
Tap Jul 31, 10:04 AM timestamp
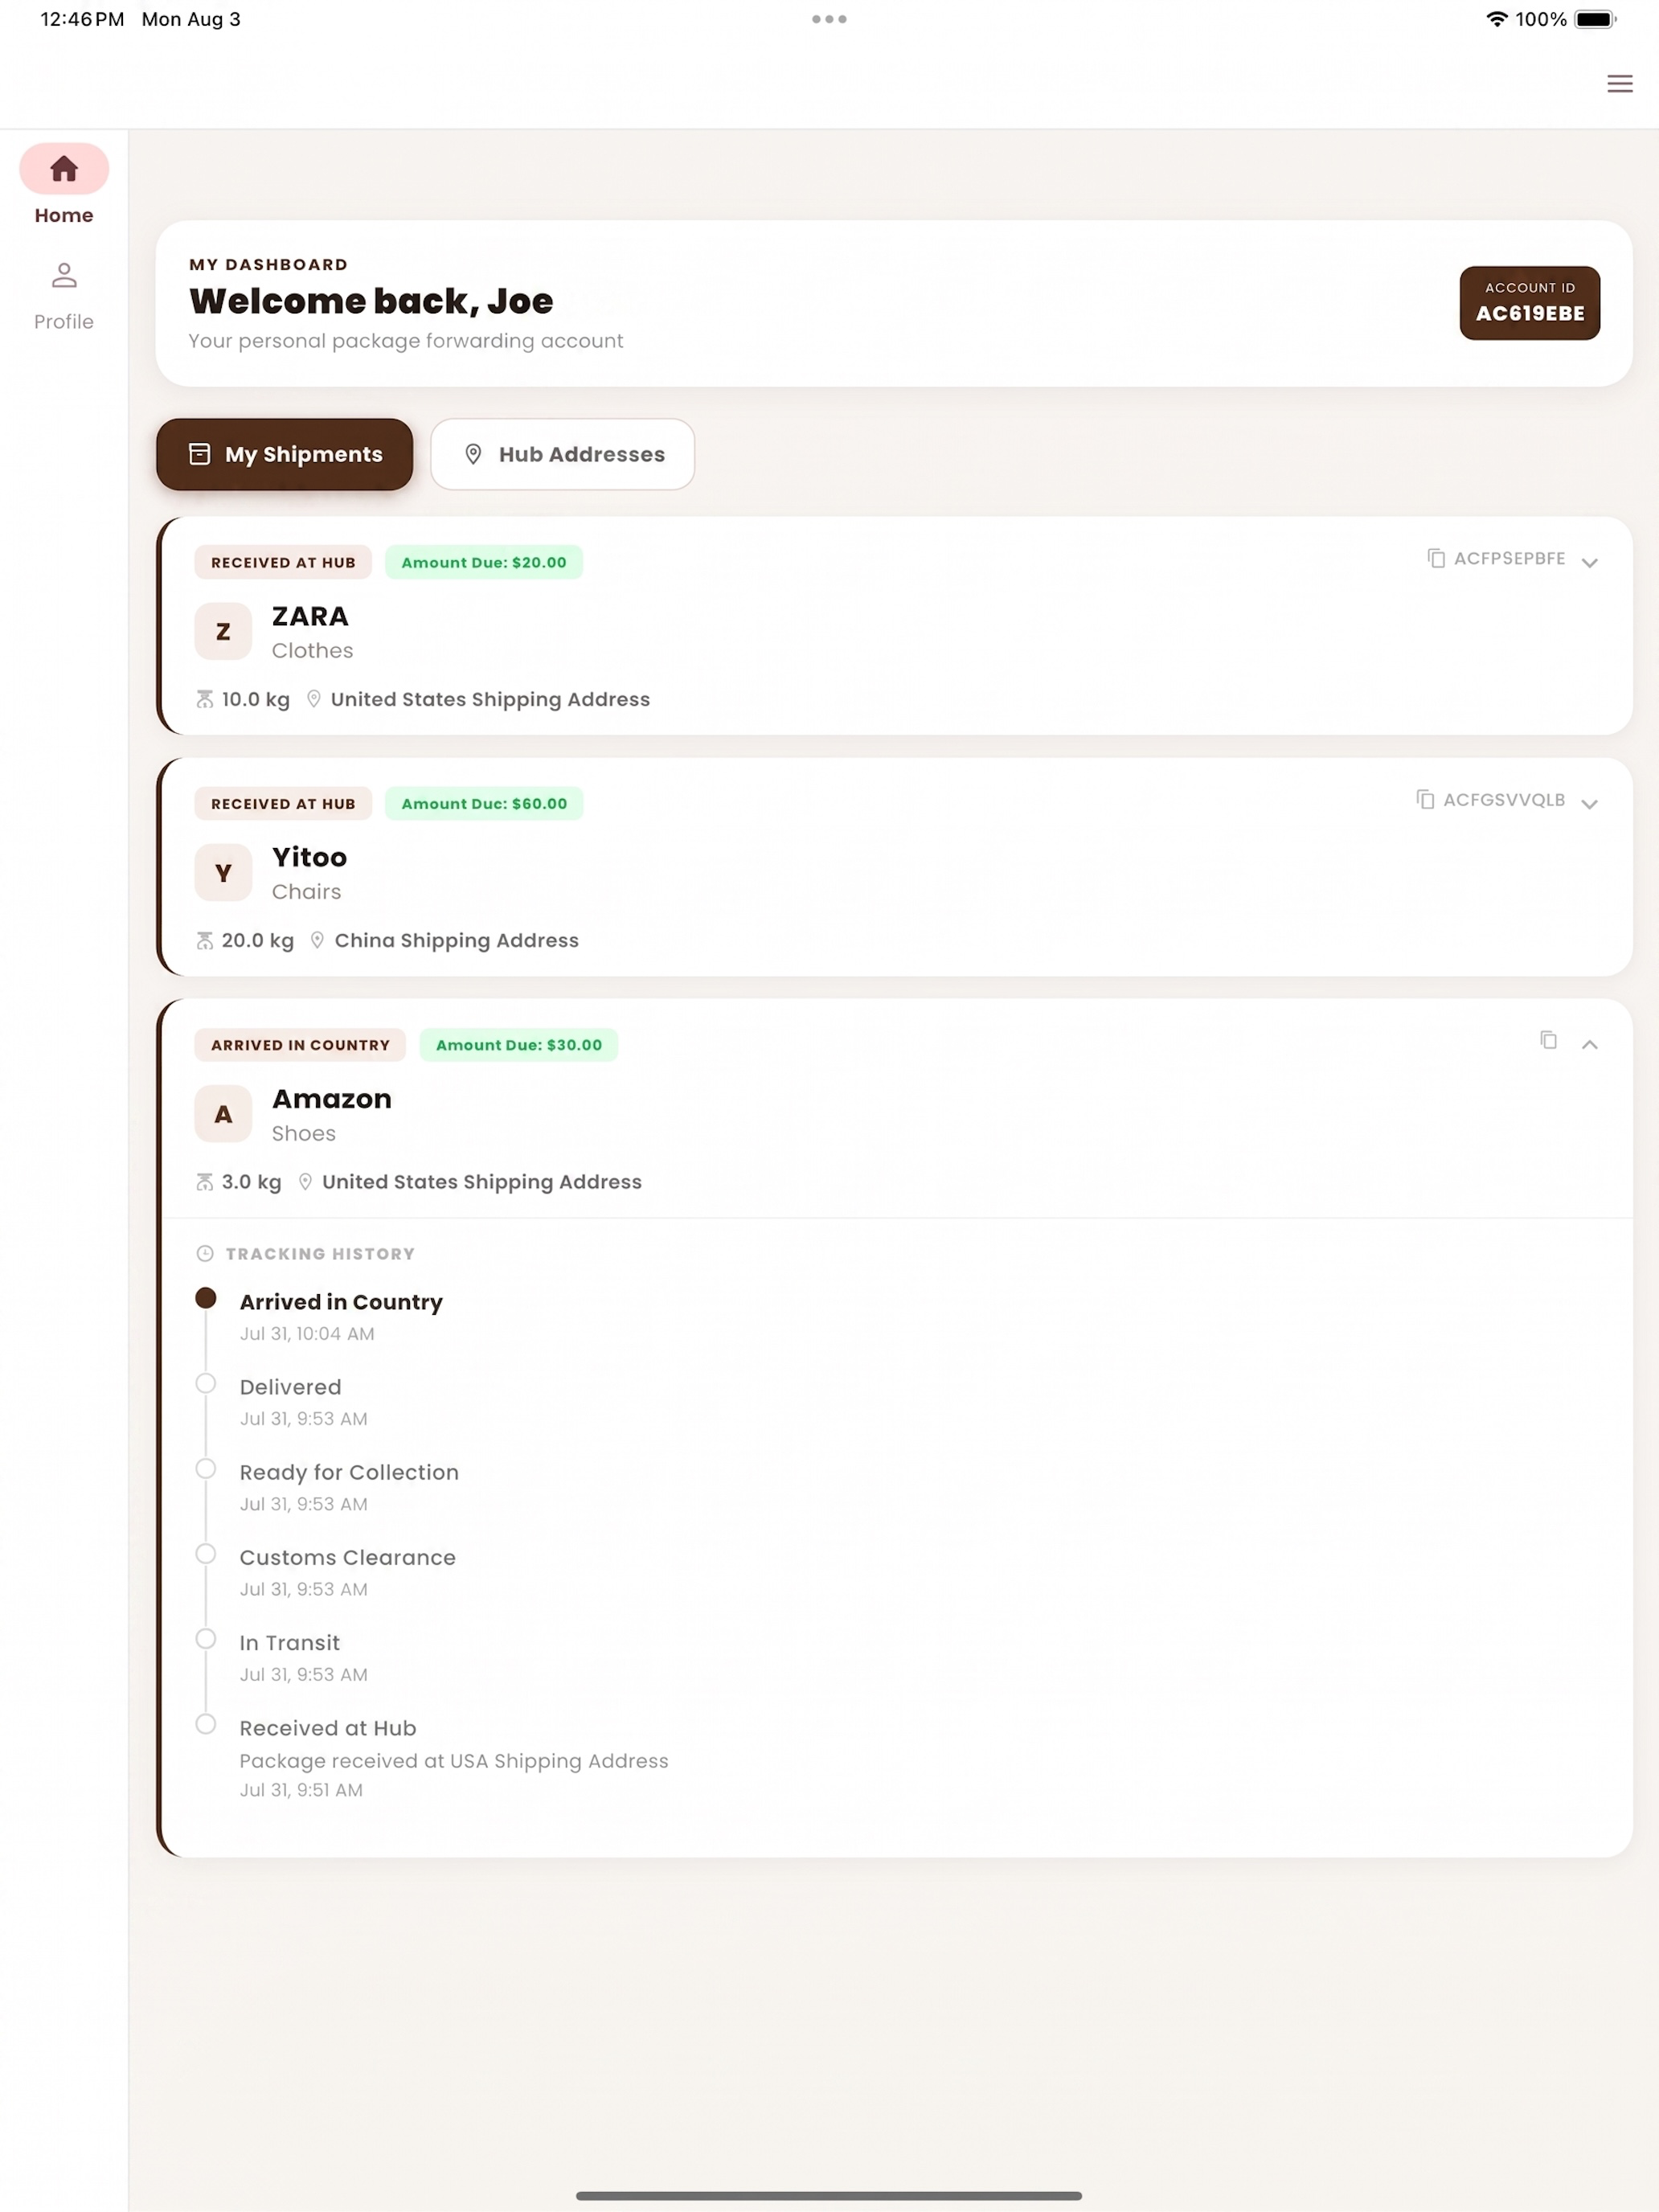pyautogui.click(x=307, y=1333)
